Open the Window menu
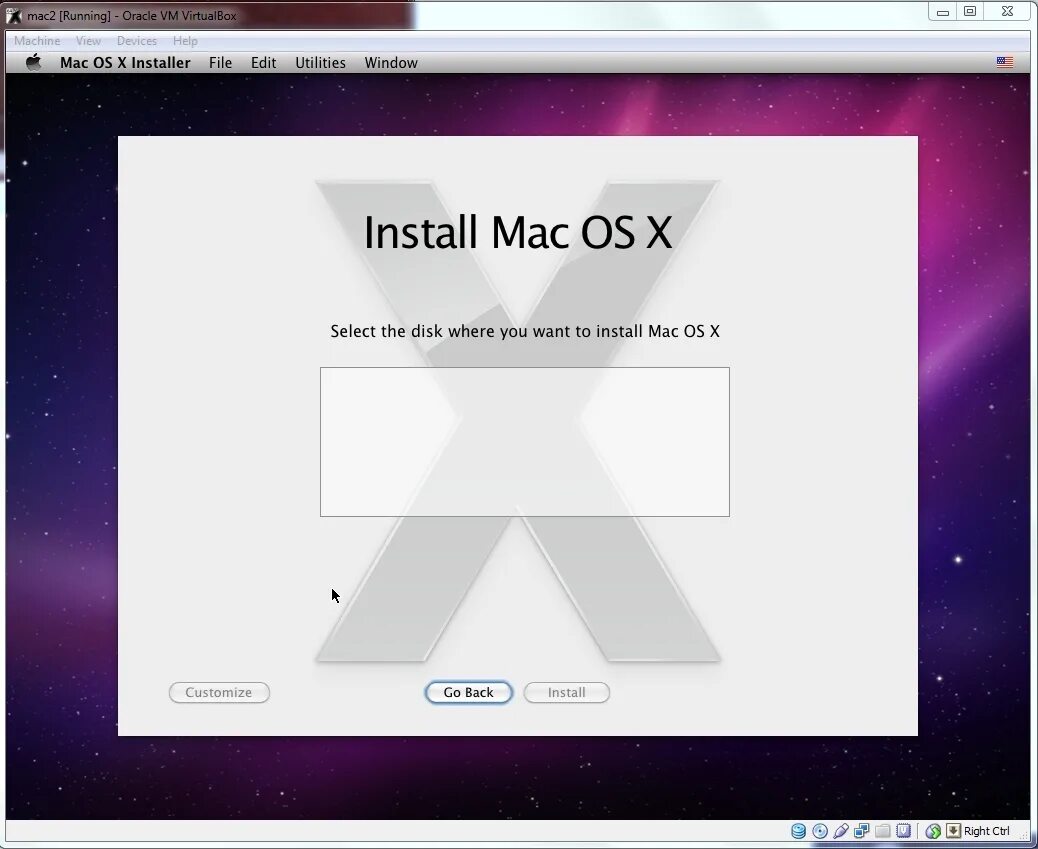The image size is (1038, 849). (391, 63)
